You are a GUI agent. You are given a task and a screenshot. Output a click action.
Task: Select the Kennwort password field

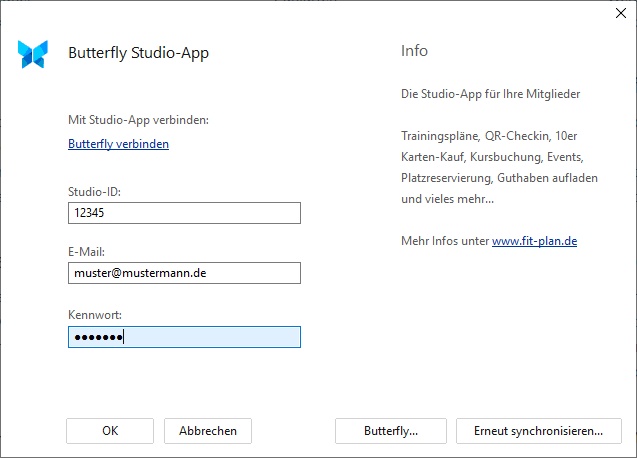pyautogui.click(x=184, y=337)
